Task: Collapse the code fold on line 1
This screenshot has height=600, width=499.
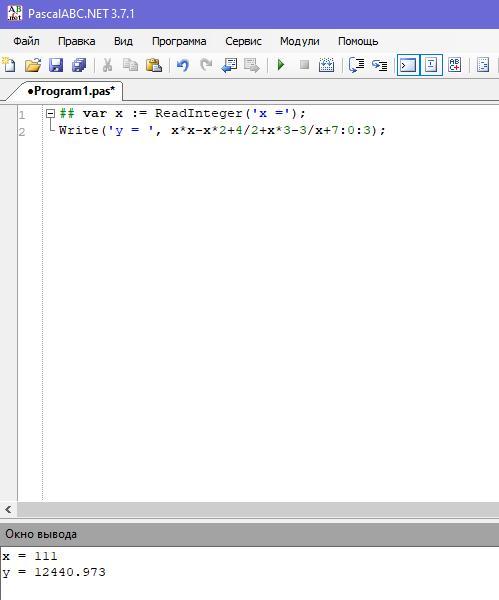Action: pos(50,114)
